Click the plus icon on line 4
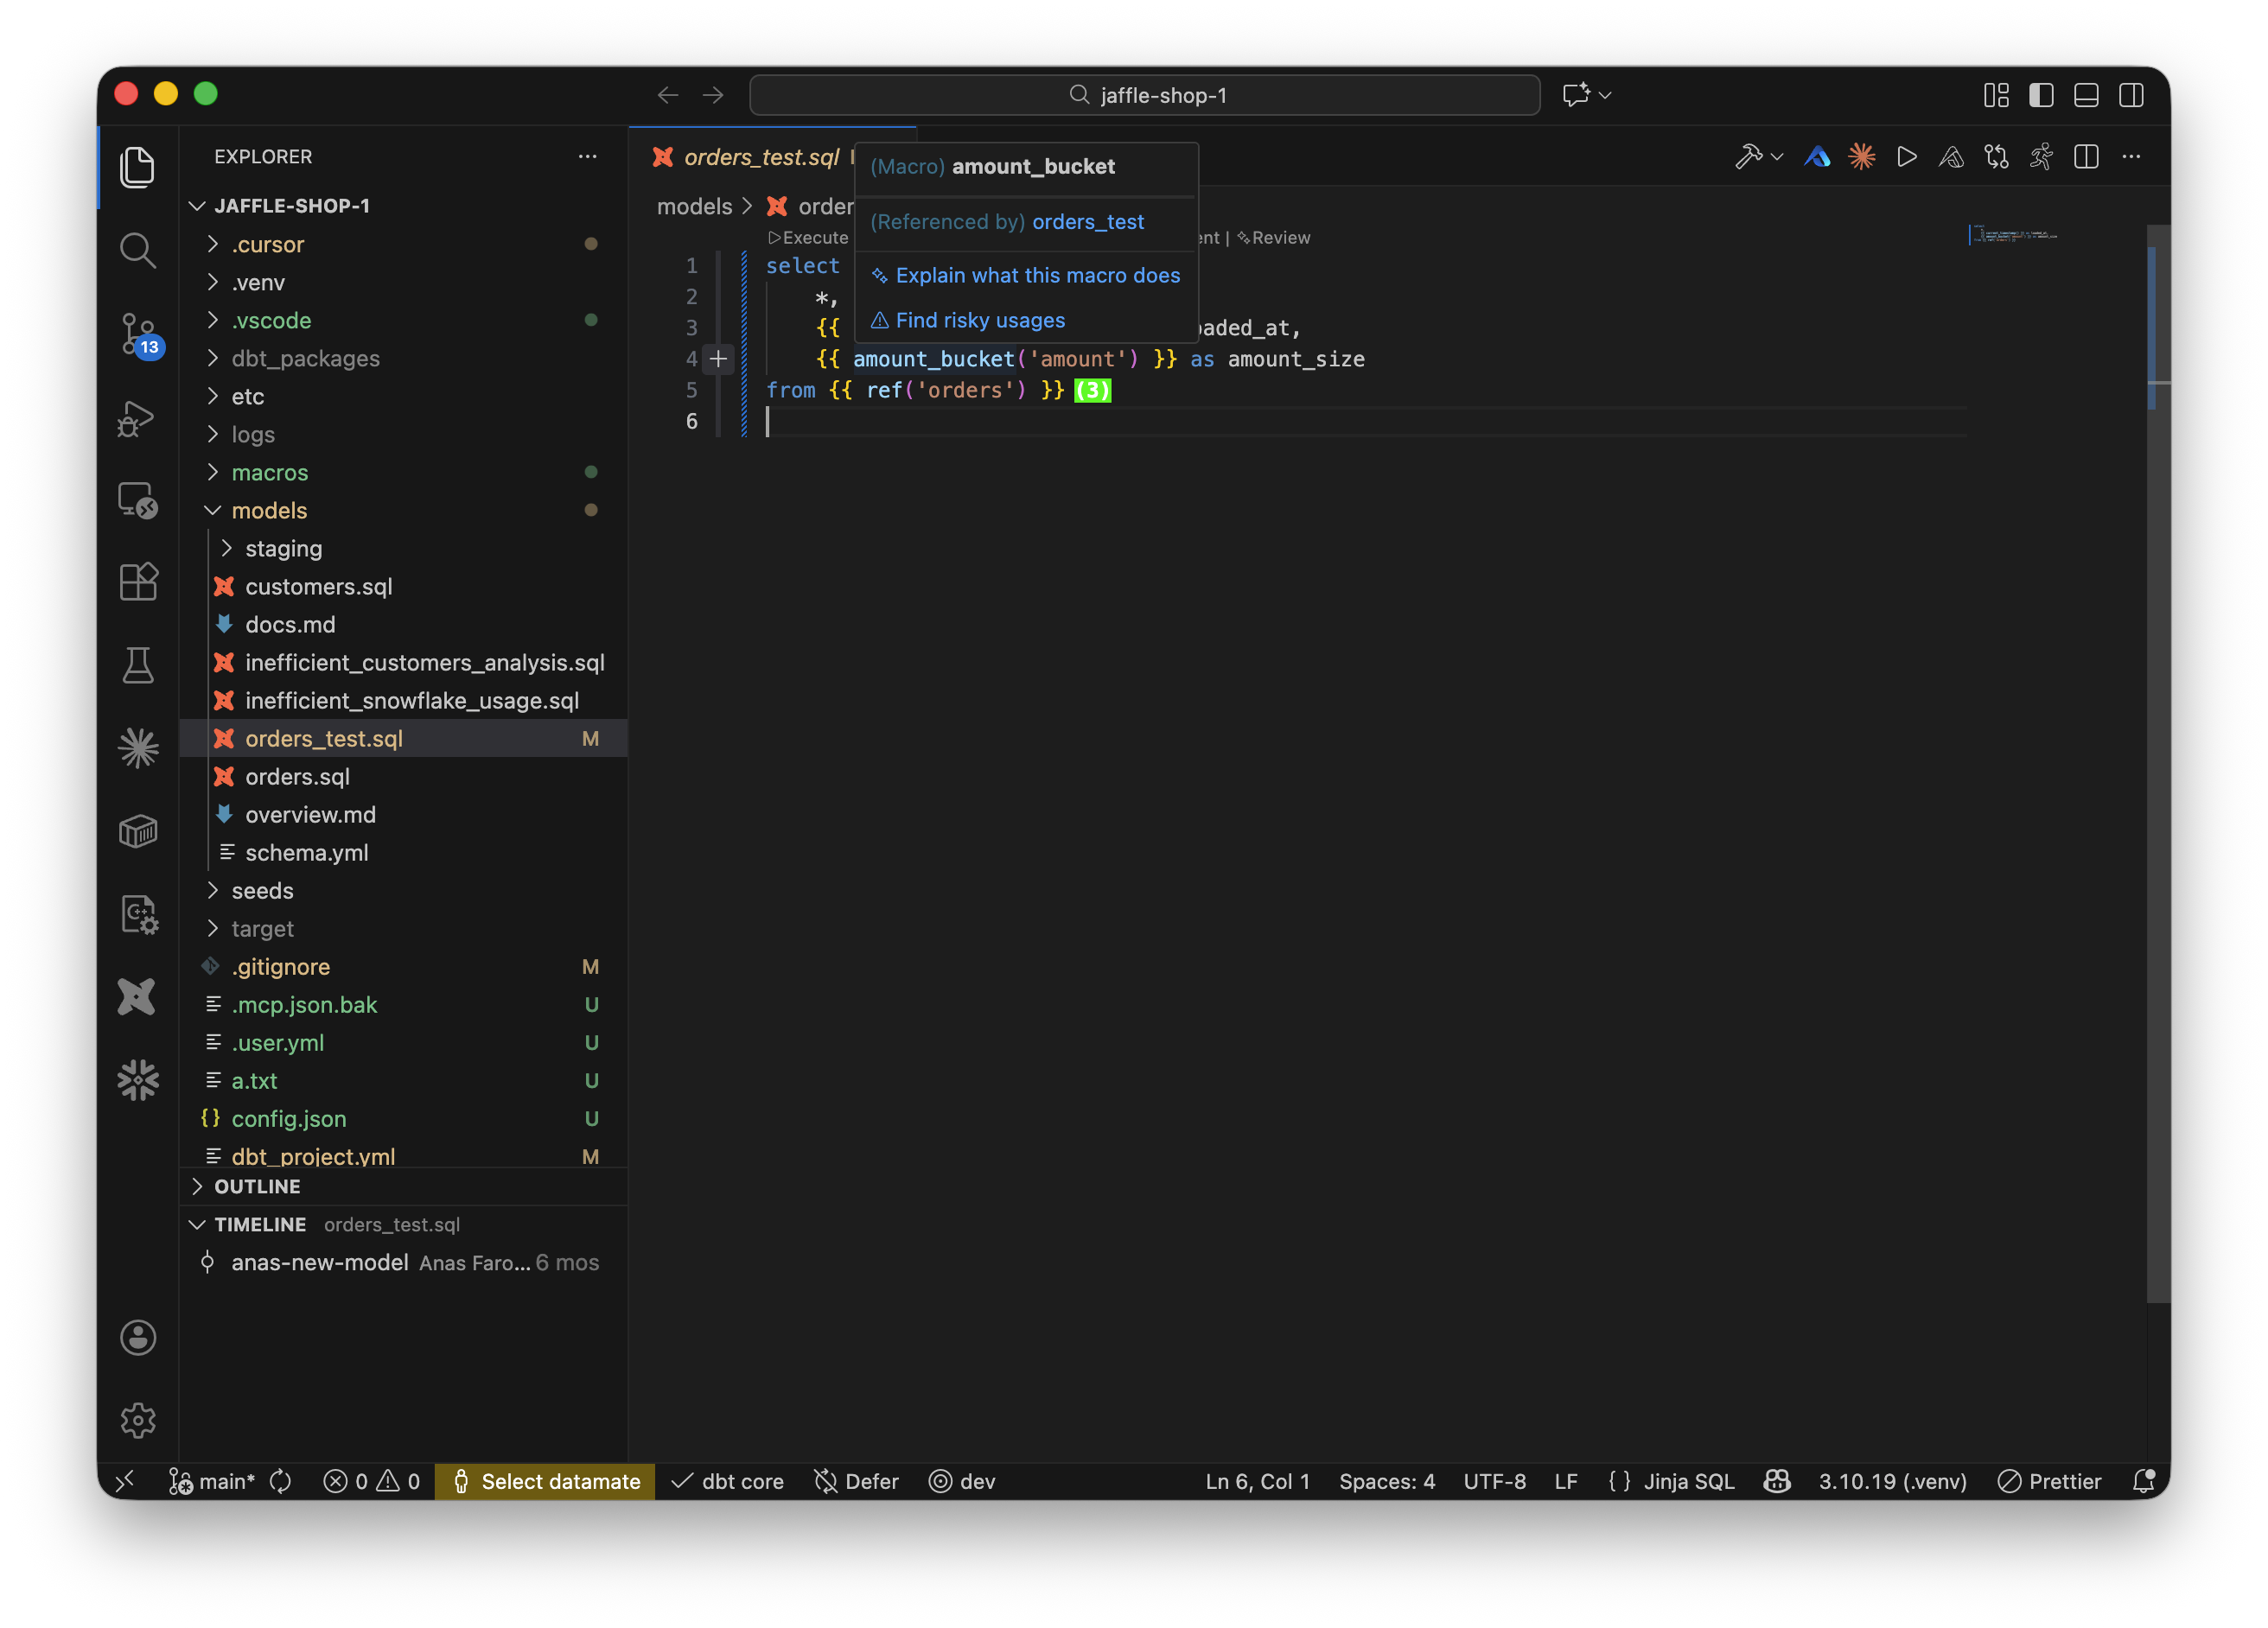The width and height of the screenshot is (2268, 1628). tap(718, 359)
